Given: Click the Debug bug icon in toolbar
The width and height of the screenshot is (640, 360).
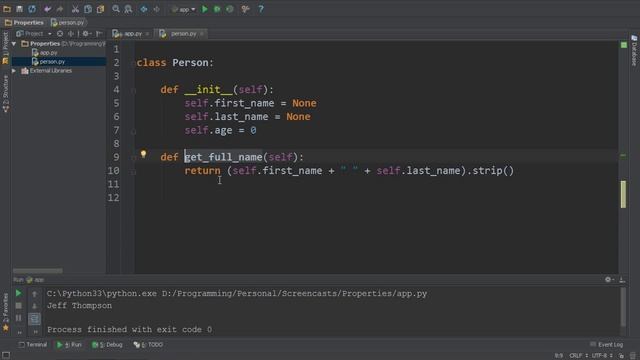Looking at the screenshot, I should (217, 9).
